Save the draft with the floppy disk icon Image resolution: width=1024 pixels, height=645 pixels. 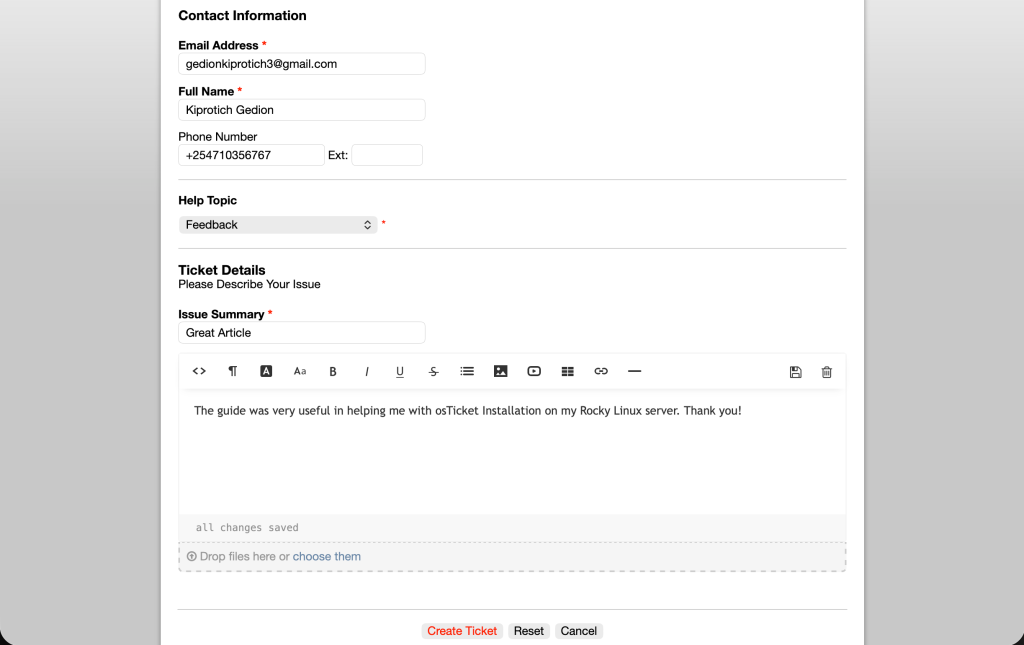pos(796,372)
